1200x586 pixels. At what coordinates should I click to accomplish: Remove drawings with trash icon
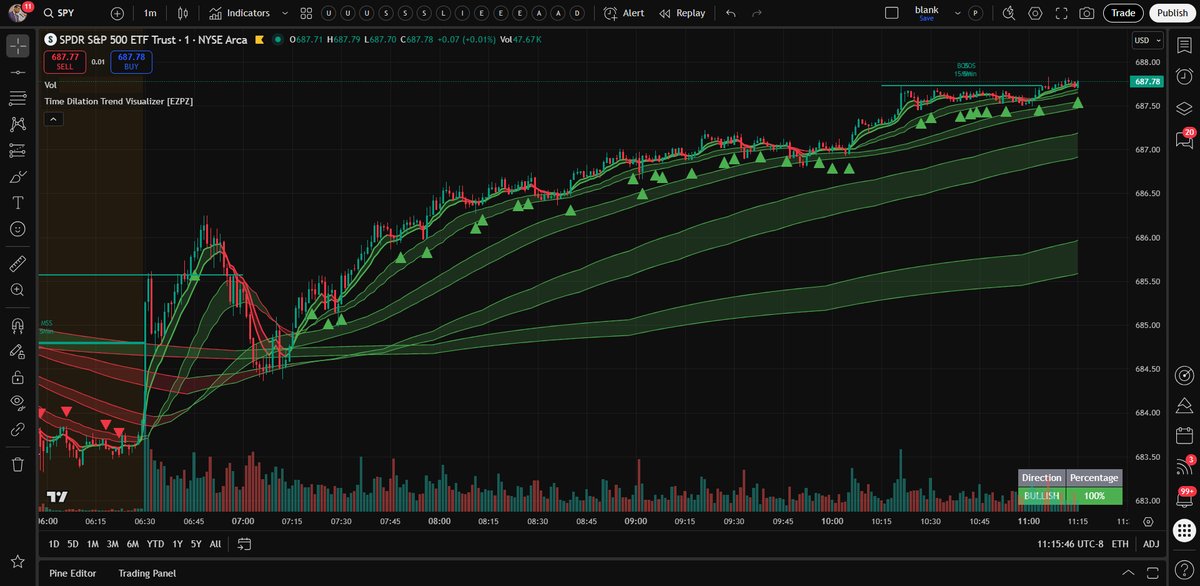click(x=17, y=464)
